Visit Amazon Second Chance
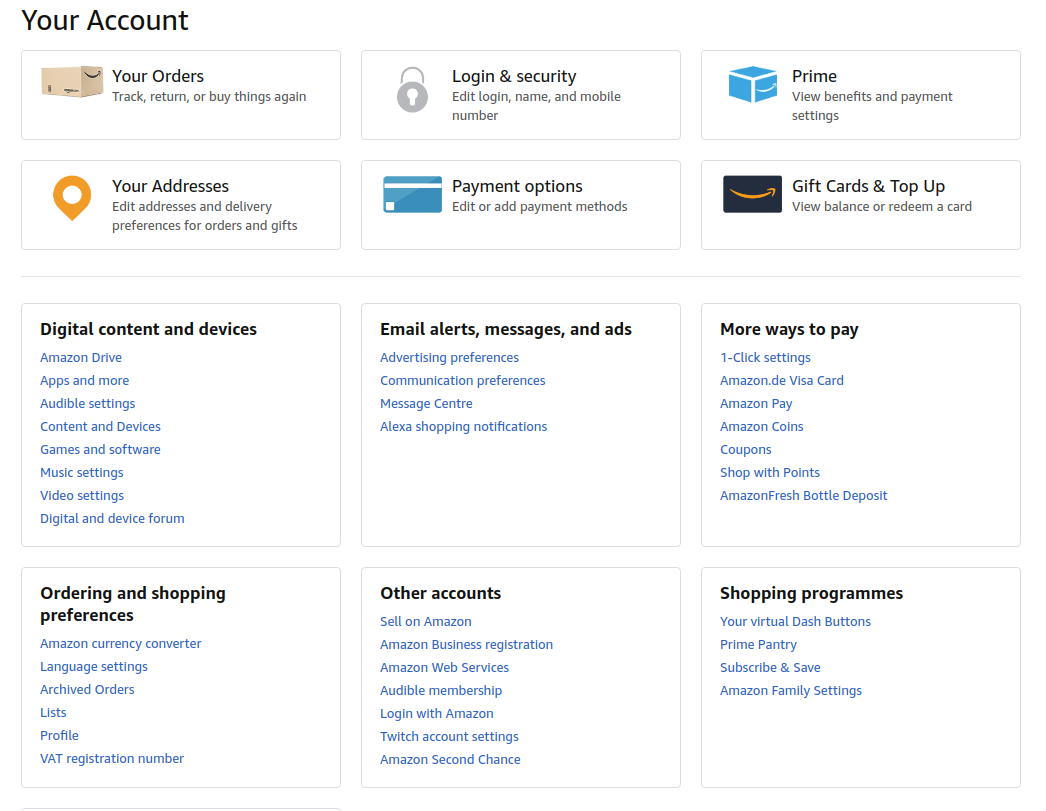Image resolution: width=1046 pixels, height=811 pixels. (x=450, y=760)
